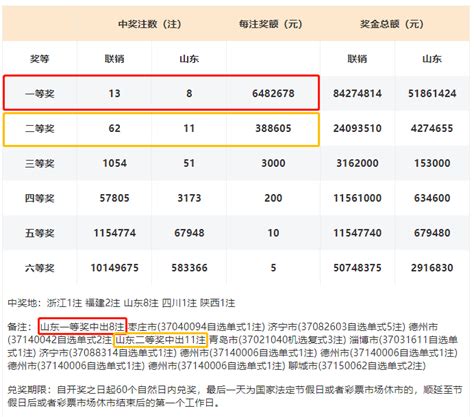The height and width of the screenshot is (417, 474).
Task: Click 山东 sub-header under 奖金总额
Action: tap(432, 59)
